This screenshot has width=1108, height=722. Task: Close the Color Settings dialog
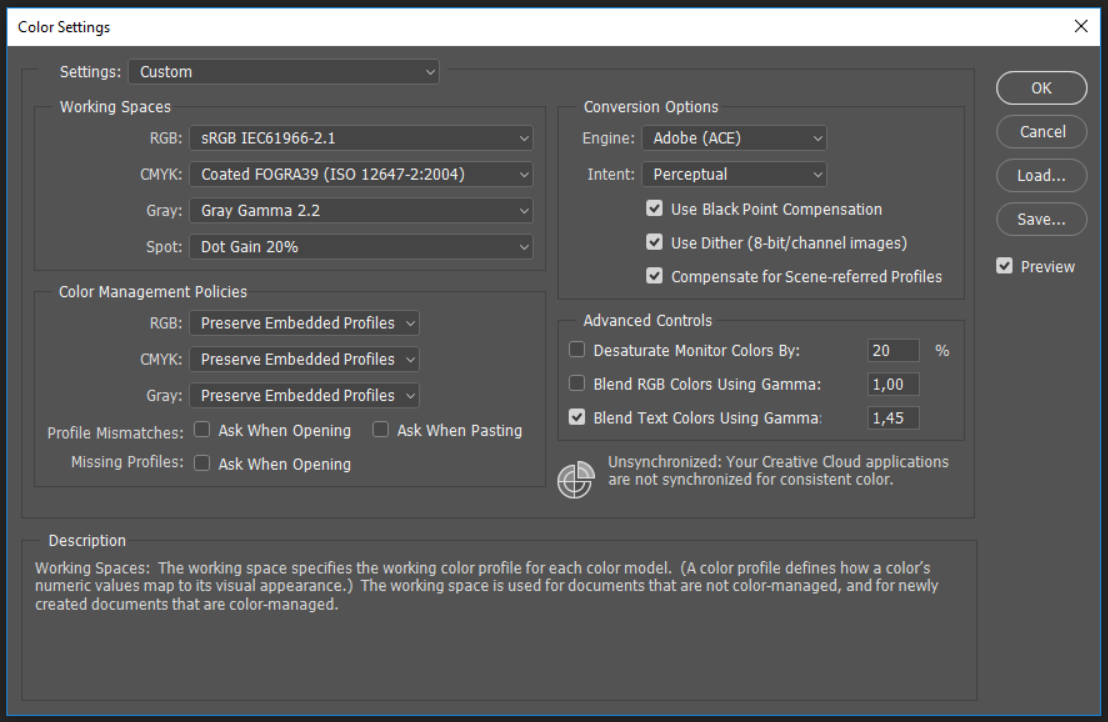click(x=1080, y=27)
